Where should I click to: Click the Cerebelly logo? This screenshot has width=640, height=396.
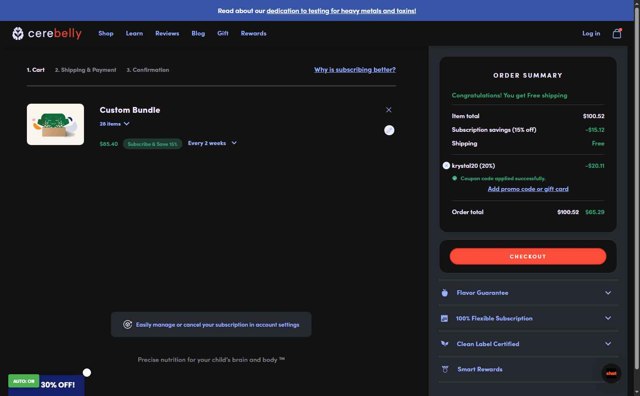click(47, 33)
